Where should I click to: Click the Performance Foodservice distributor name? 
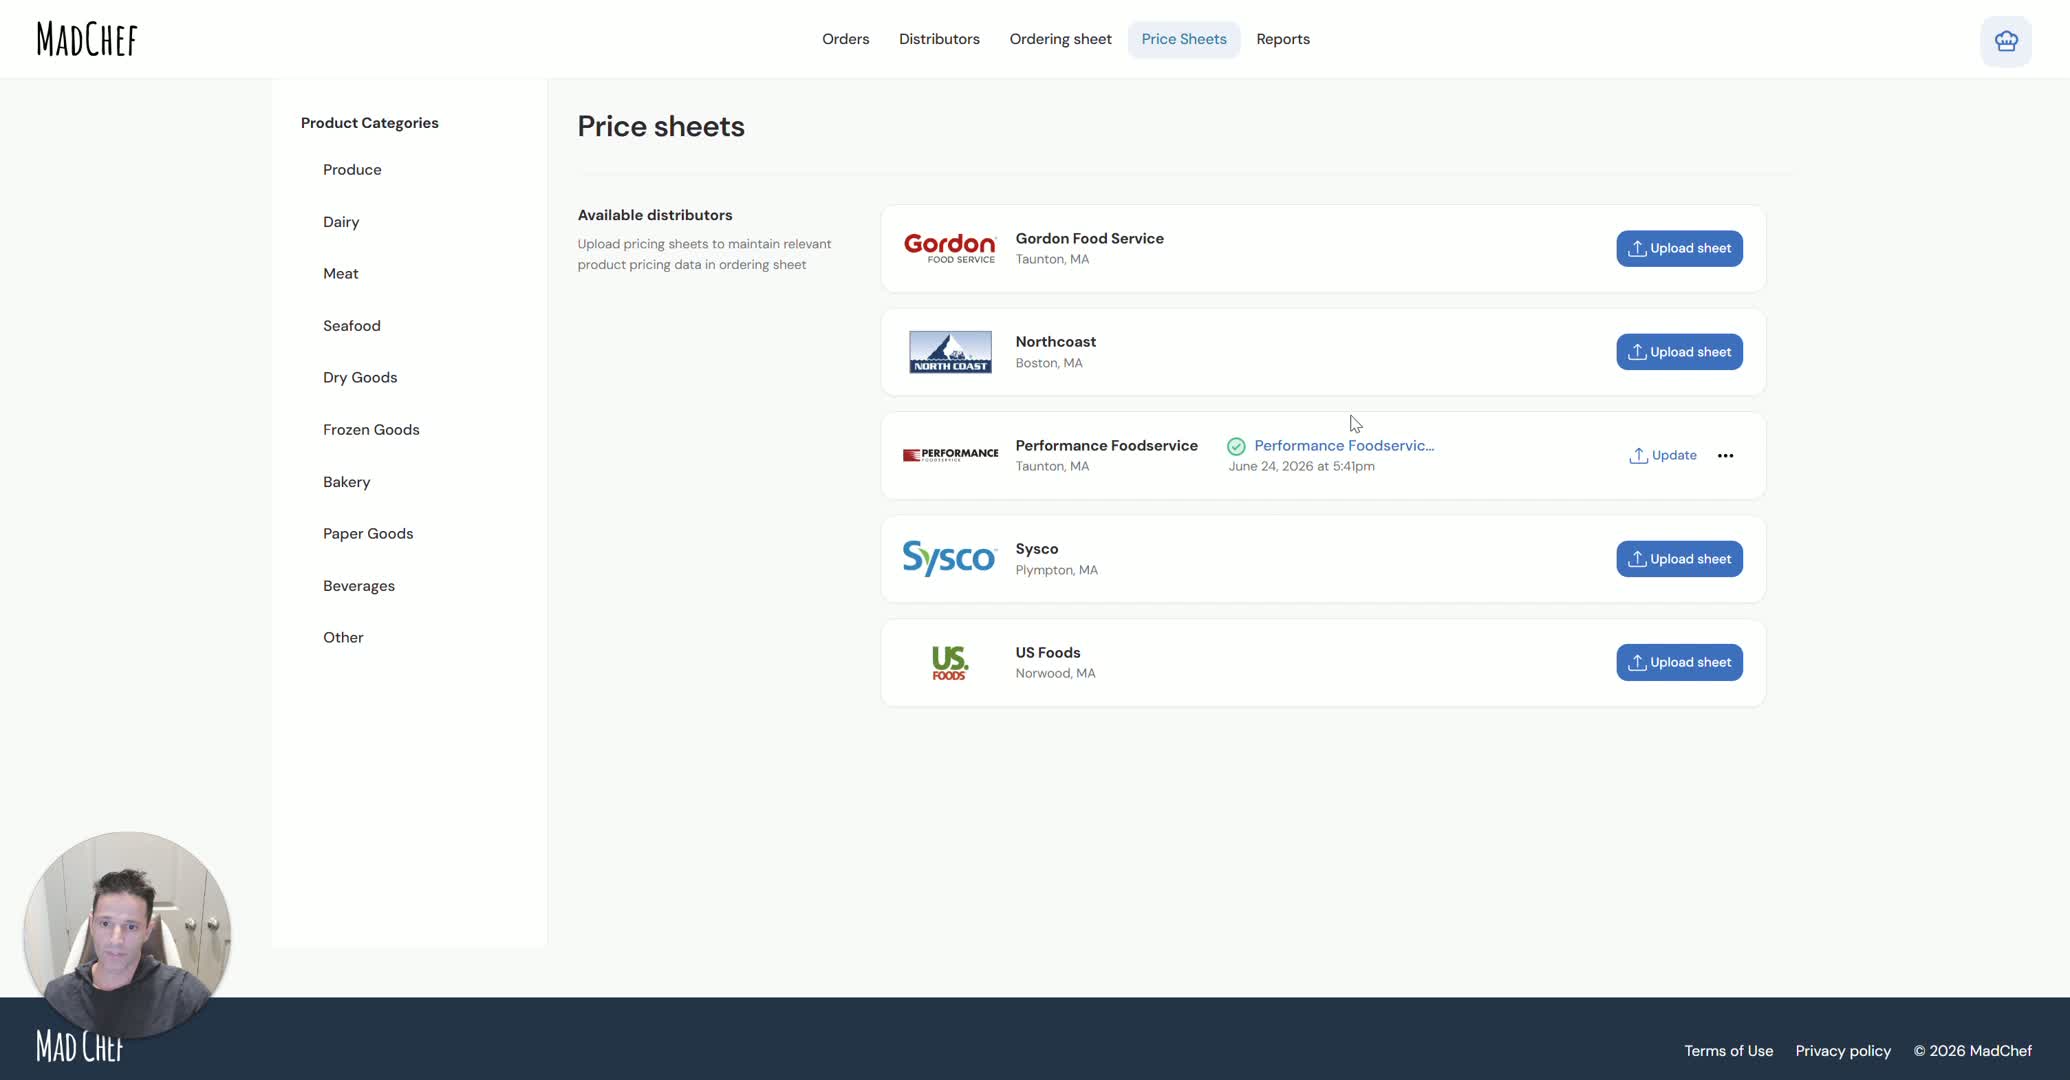coord(1106,446)
